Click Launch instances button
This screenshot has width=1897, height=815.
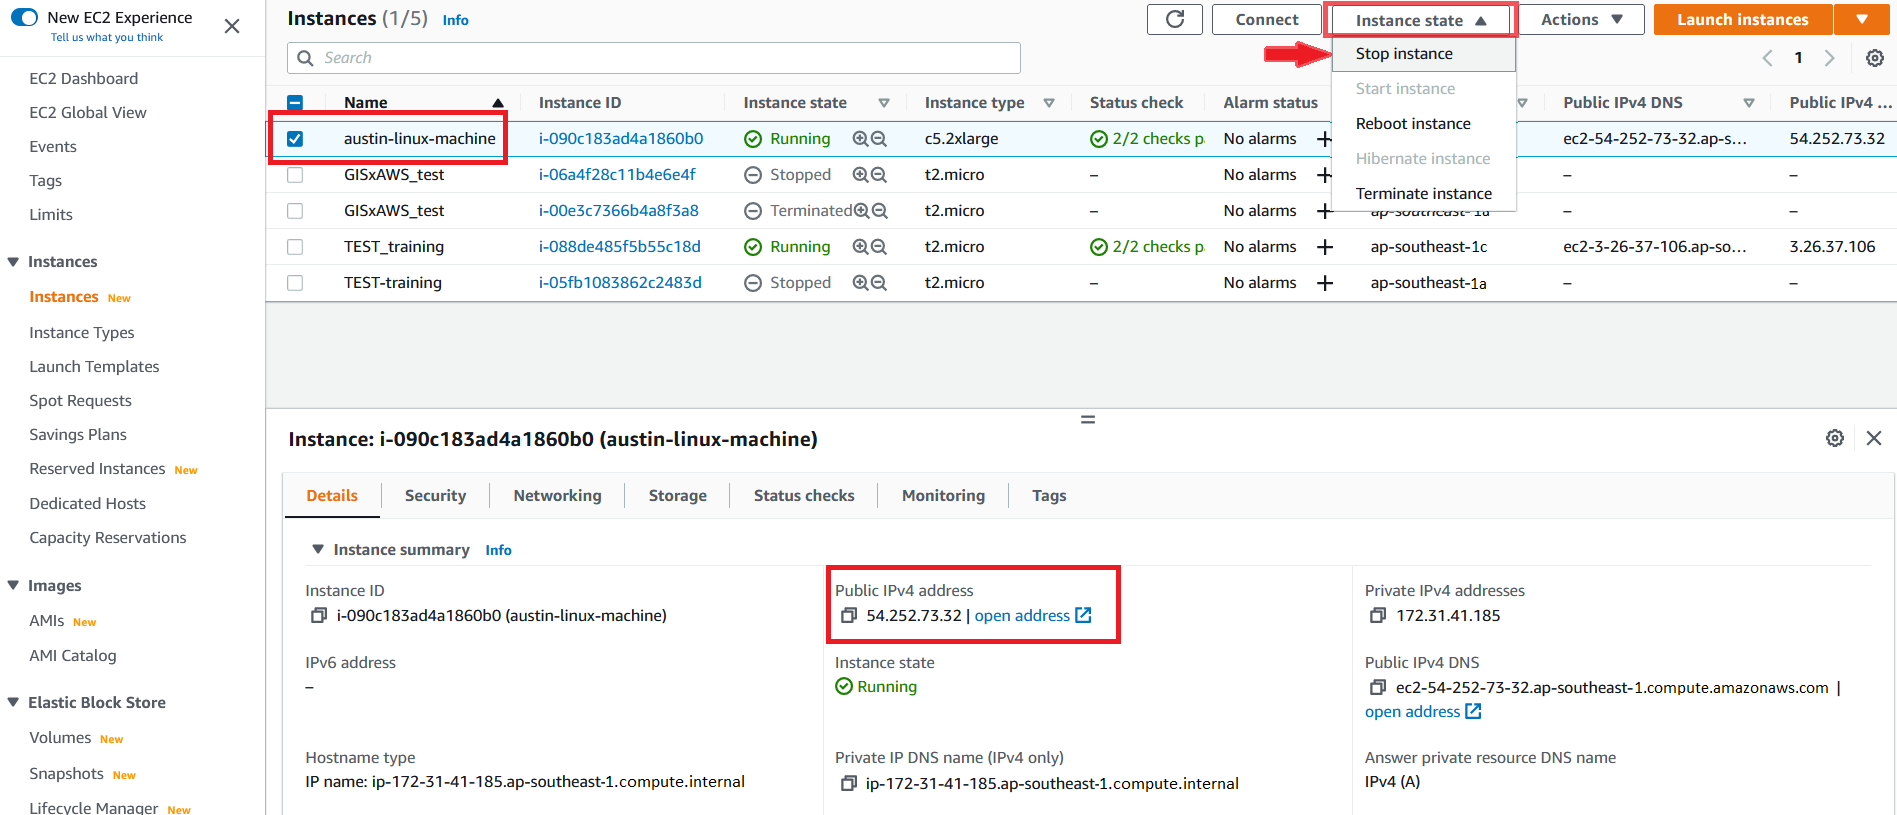[1743, 19]
